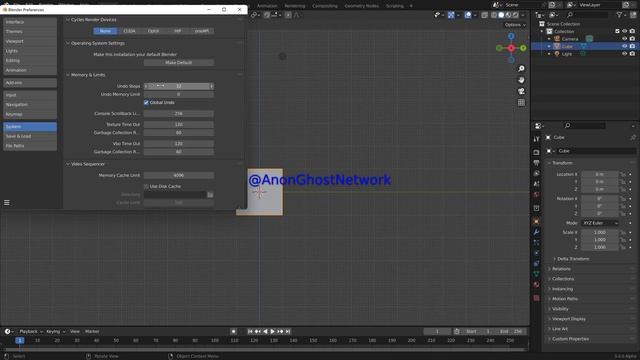The height and width of the screenshot is (360, 640).
Task: Open the Physics properties tab icon
Action: pos(536,253)
